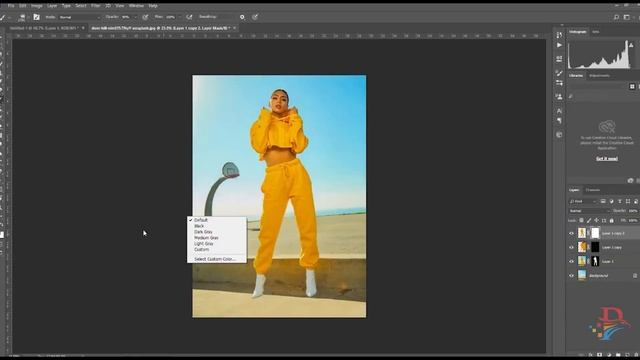Choose Dark Gray canvas color option

[x=217, y=232]
